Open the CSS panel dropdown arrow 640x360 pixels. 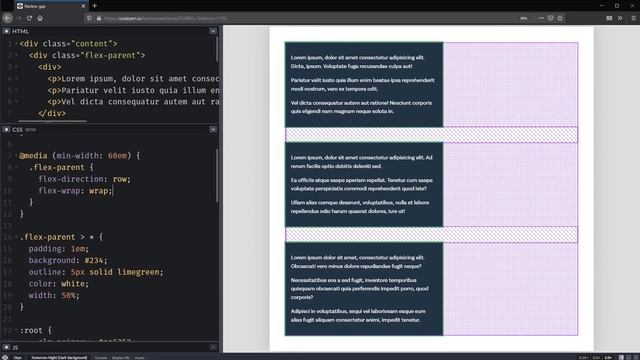click(213, 129)
